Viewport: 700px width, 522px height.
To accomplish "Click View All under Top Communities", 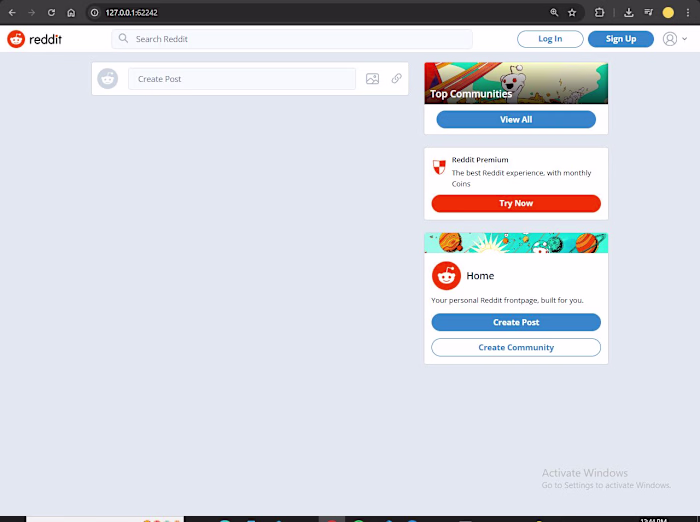I will tap(516, 119).
